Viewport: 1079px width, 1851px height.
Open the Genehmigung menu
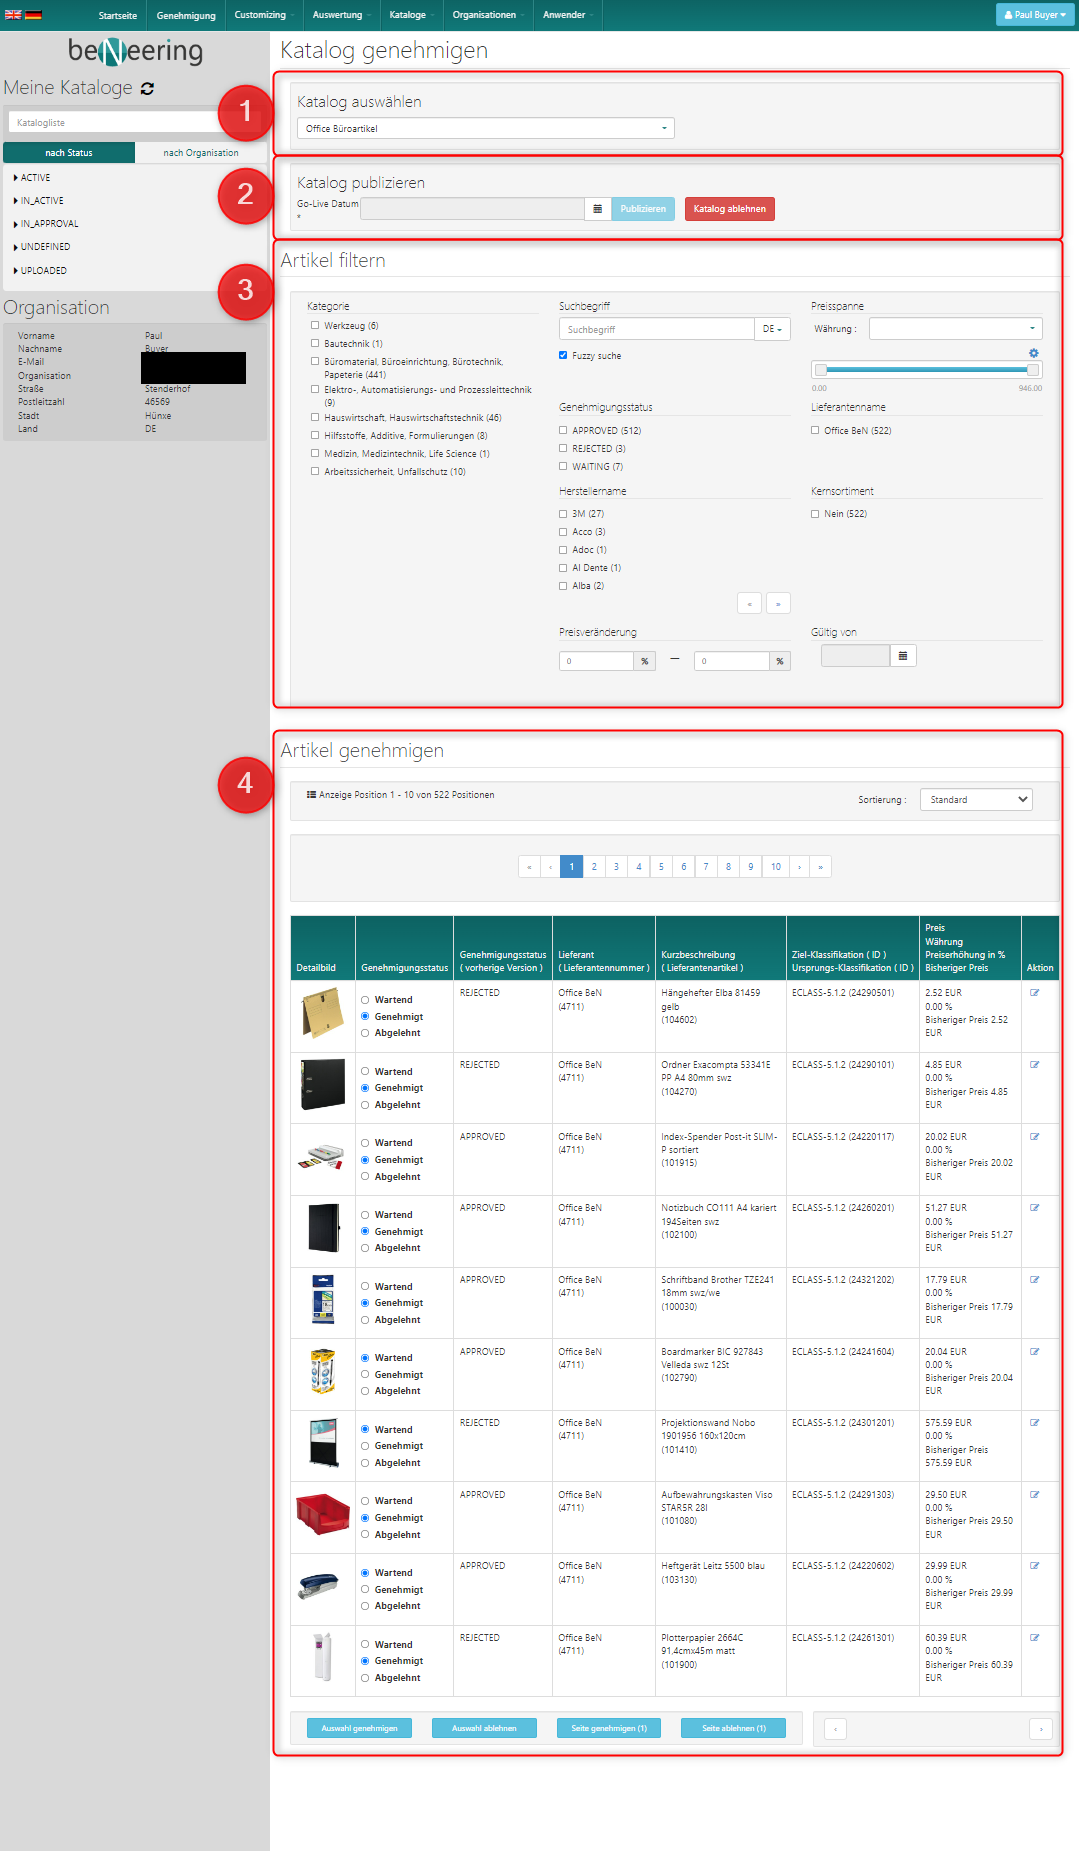186,15
